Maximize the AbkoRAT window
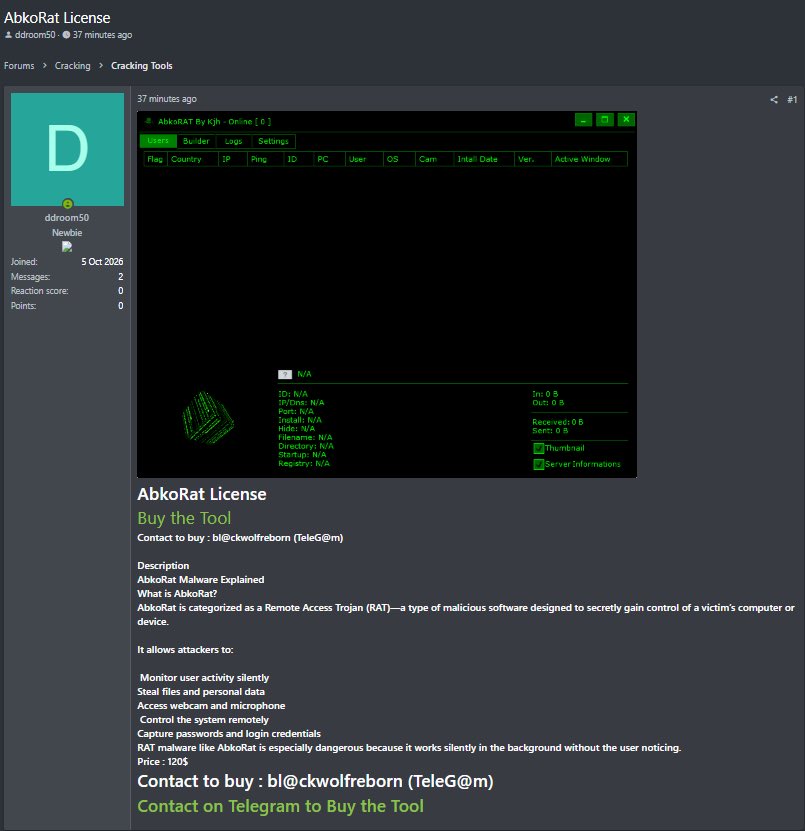Image resolution: width=805 pixels, height=831 pixels. 605,120
